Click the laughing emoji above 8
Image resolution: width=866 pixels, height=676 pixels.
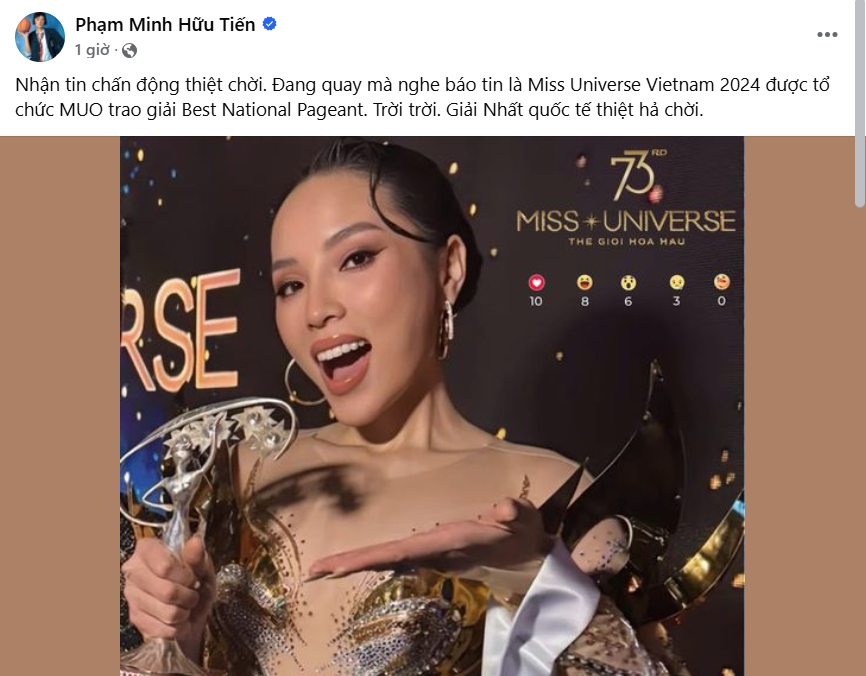(x=584, y=283)
